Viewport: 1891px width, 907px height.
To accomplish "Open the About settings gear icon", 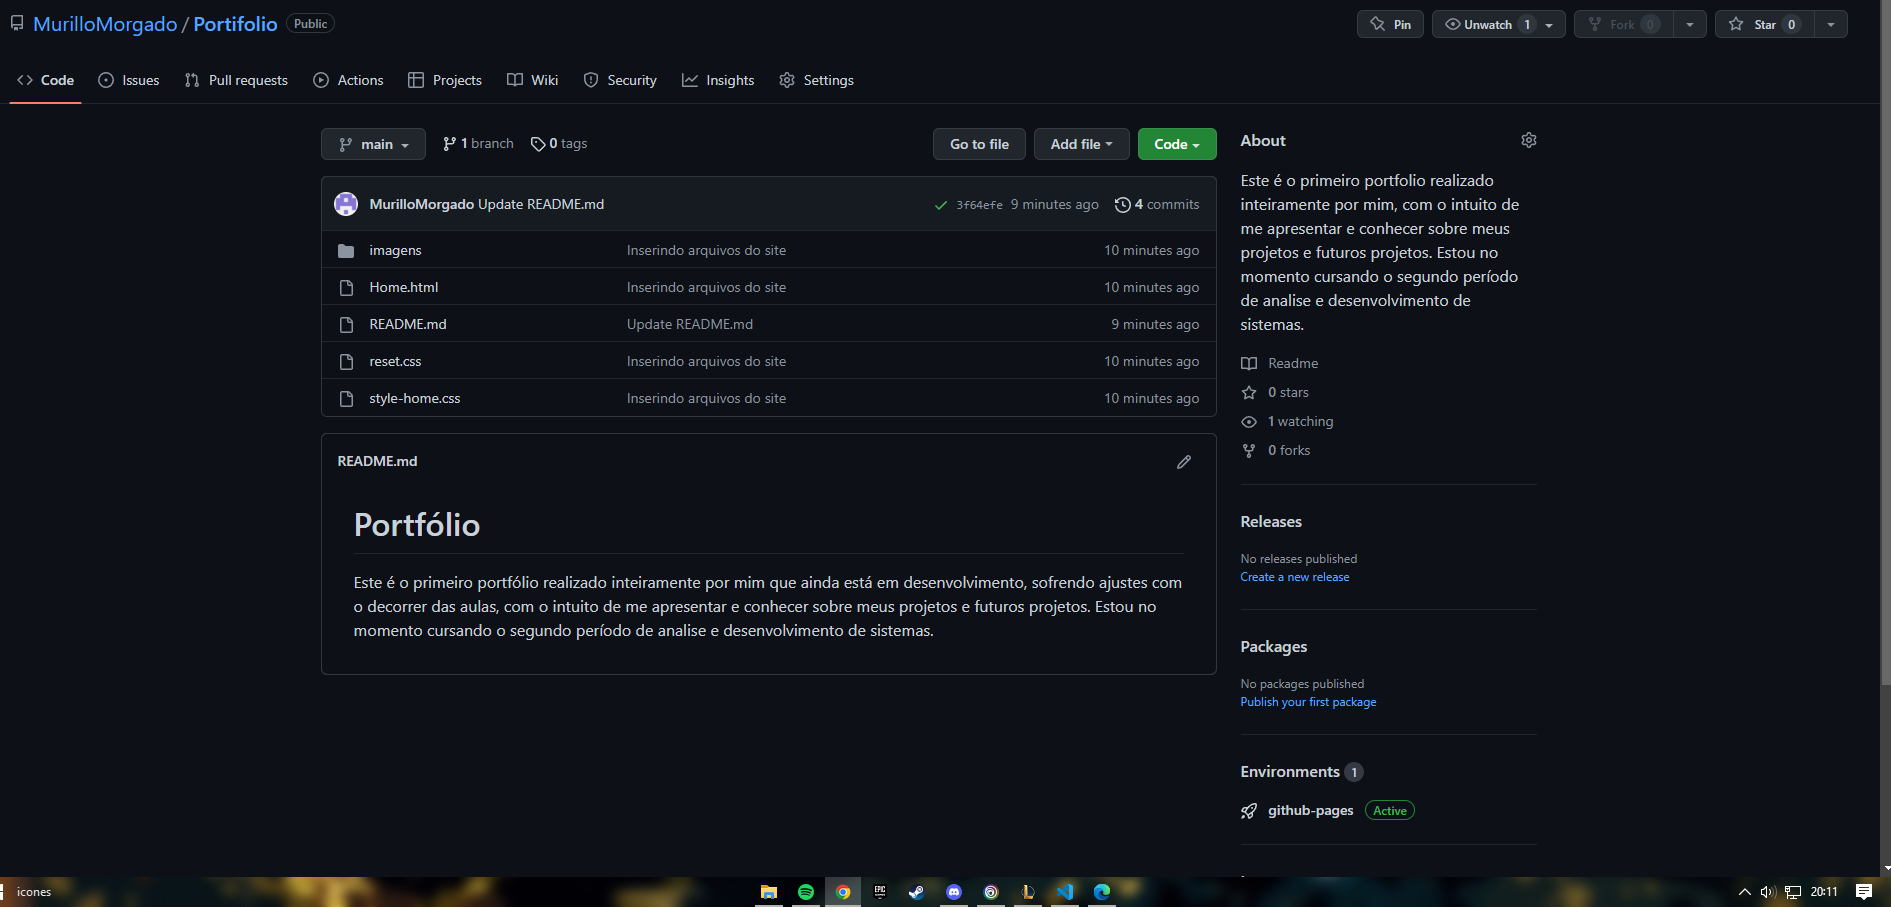I will point(1529,140).
